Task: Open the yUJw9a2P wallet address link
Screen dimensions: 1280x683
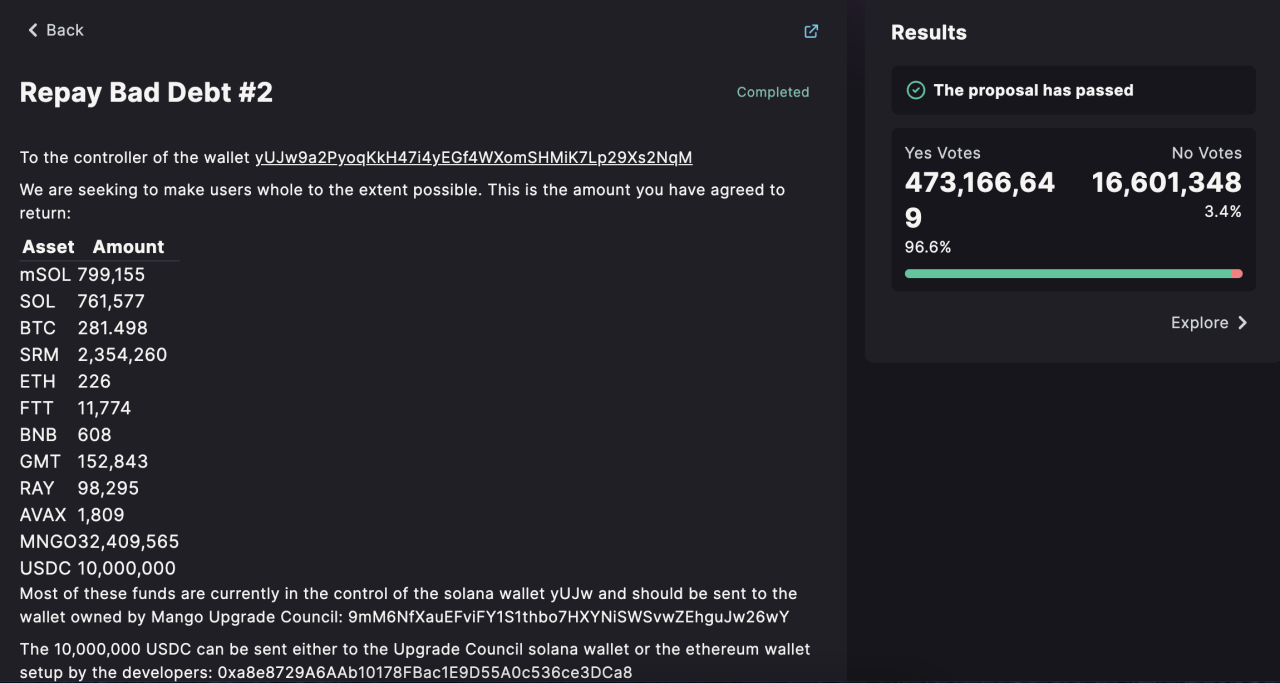Action: tap(473, 157)
